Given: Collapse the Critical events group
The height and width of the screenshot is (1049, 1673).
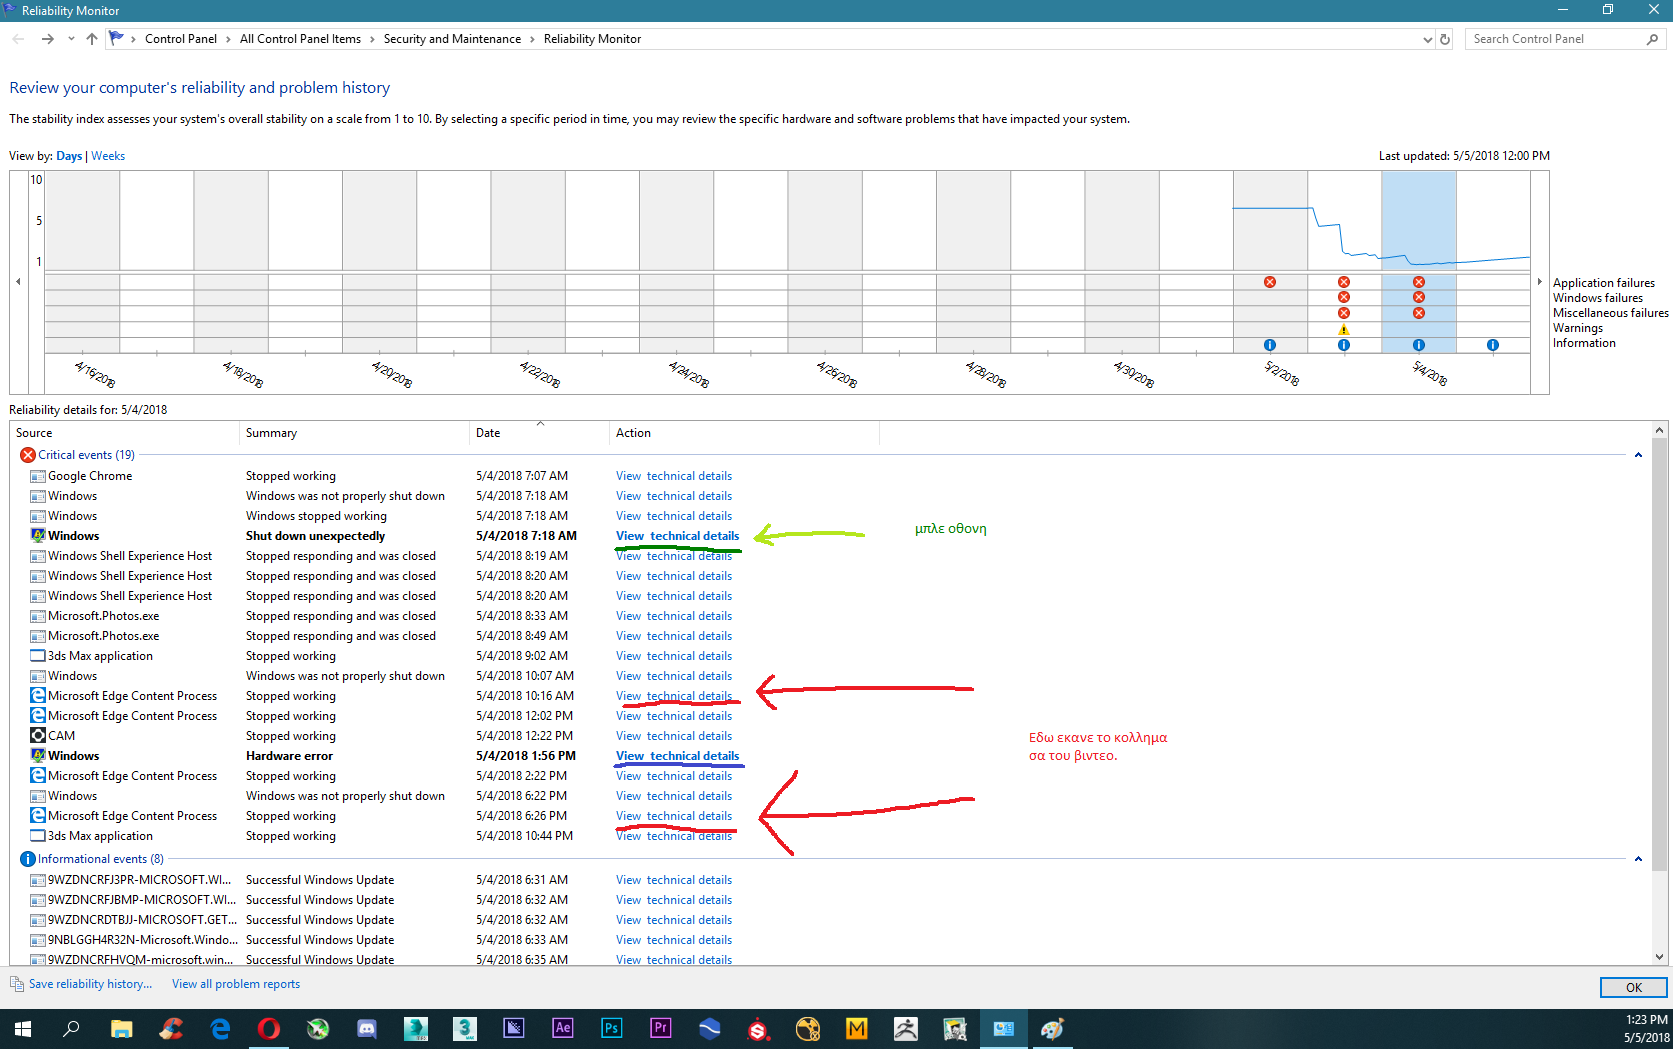Looking at the screenshot, I should [x=1638, y=455].
